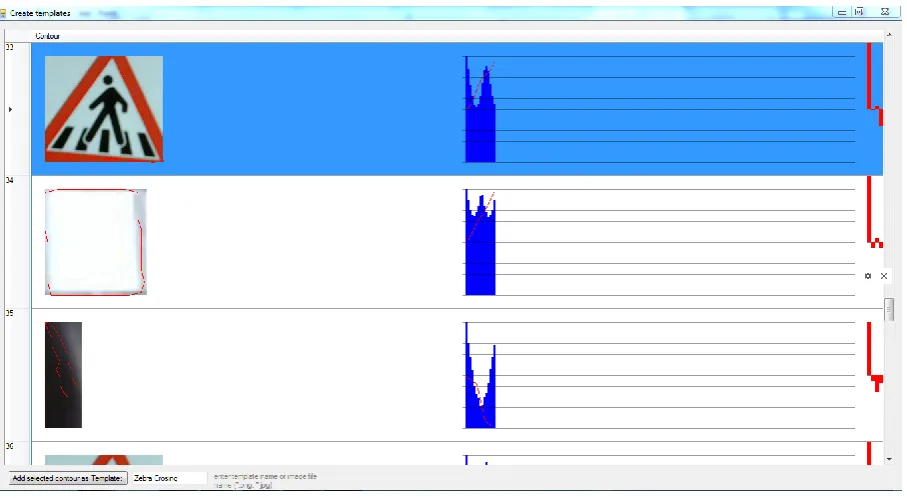Select the white square contour thumbnail in row 34

point(95,242)
